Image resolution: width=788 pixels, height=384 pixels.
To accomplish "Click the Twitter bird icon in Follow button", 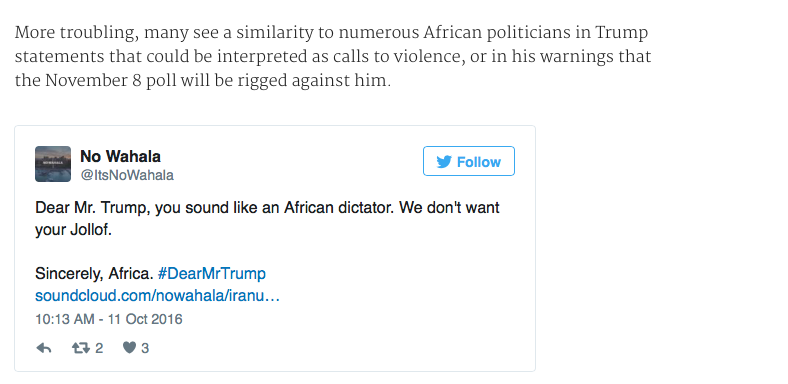I will (444, 162).
